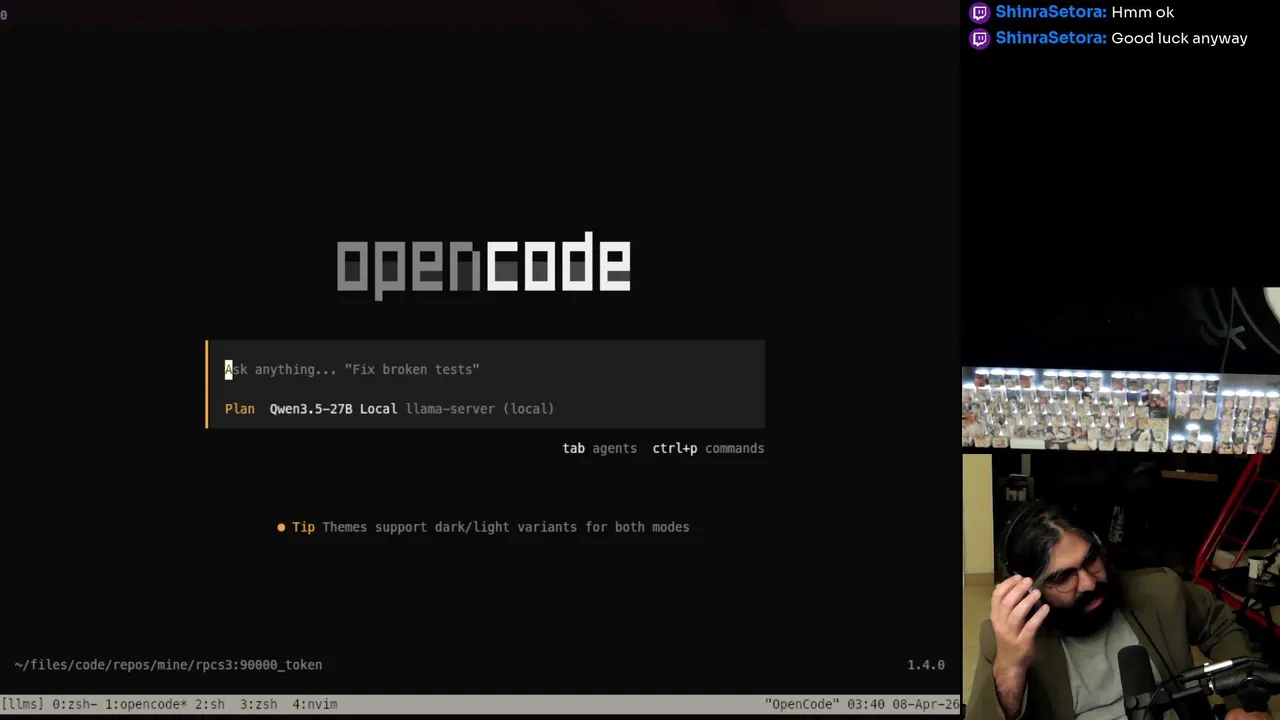Click the llama-server (local) provider label

[480, 408]
